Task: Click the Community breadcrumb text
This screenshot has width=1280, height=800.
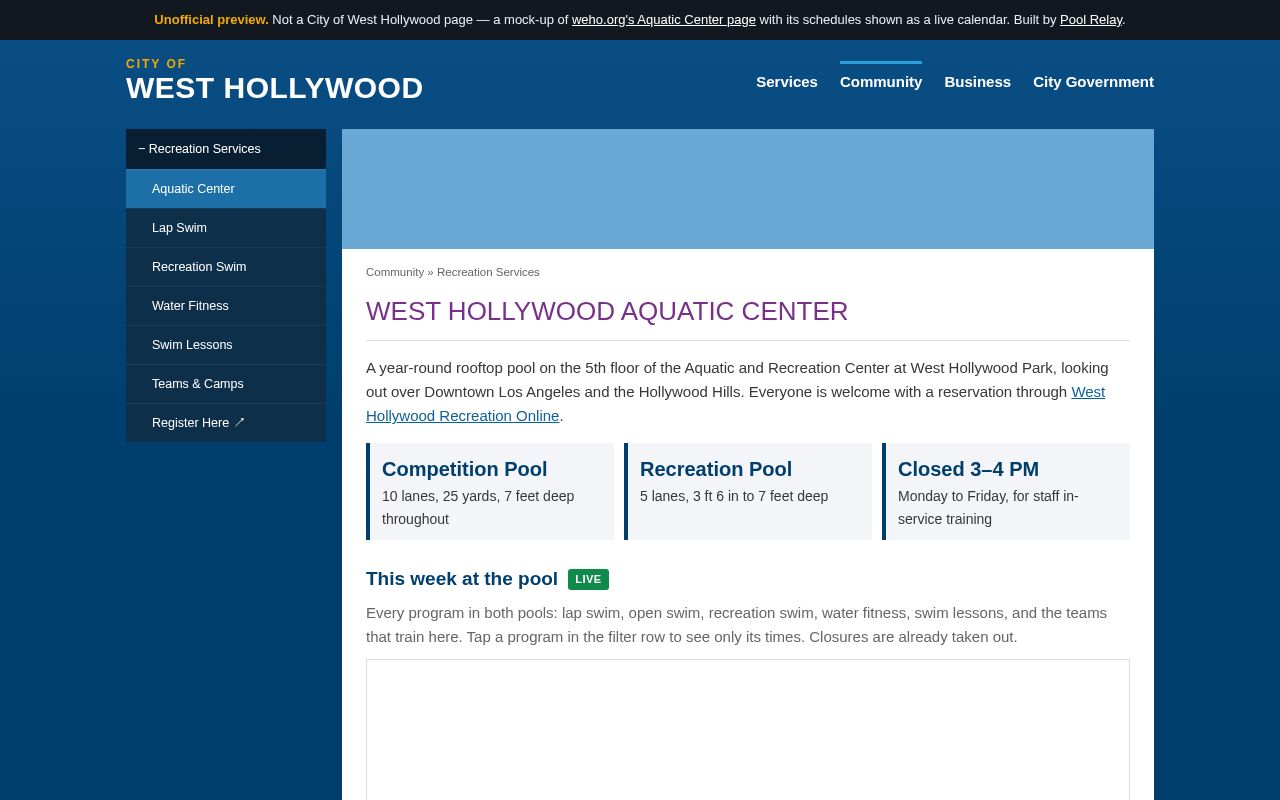Action: click(395, 272)
